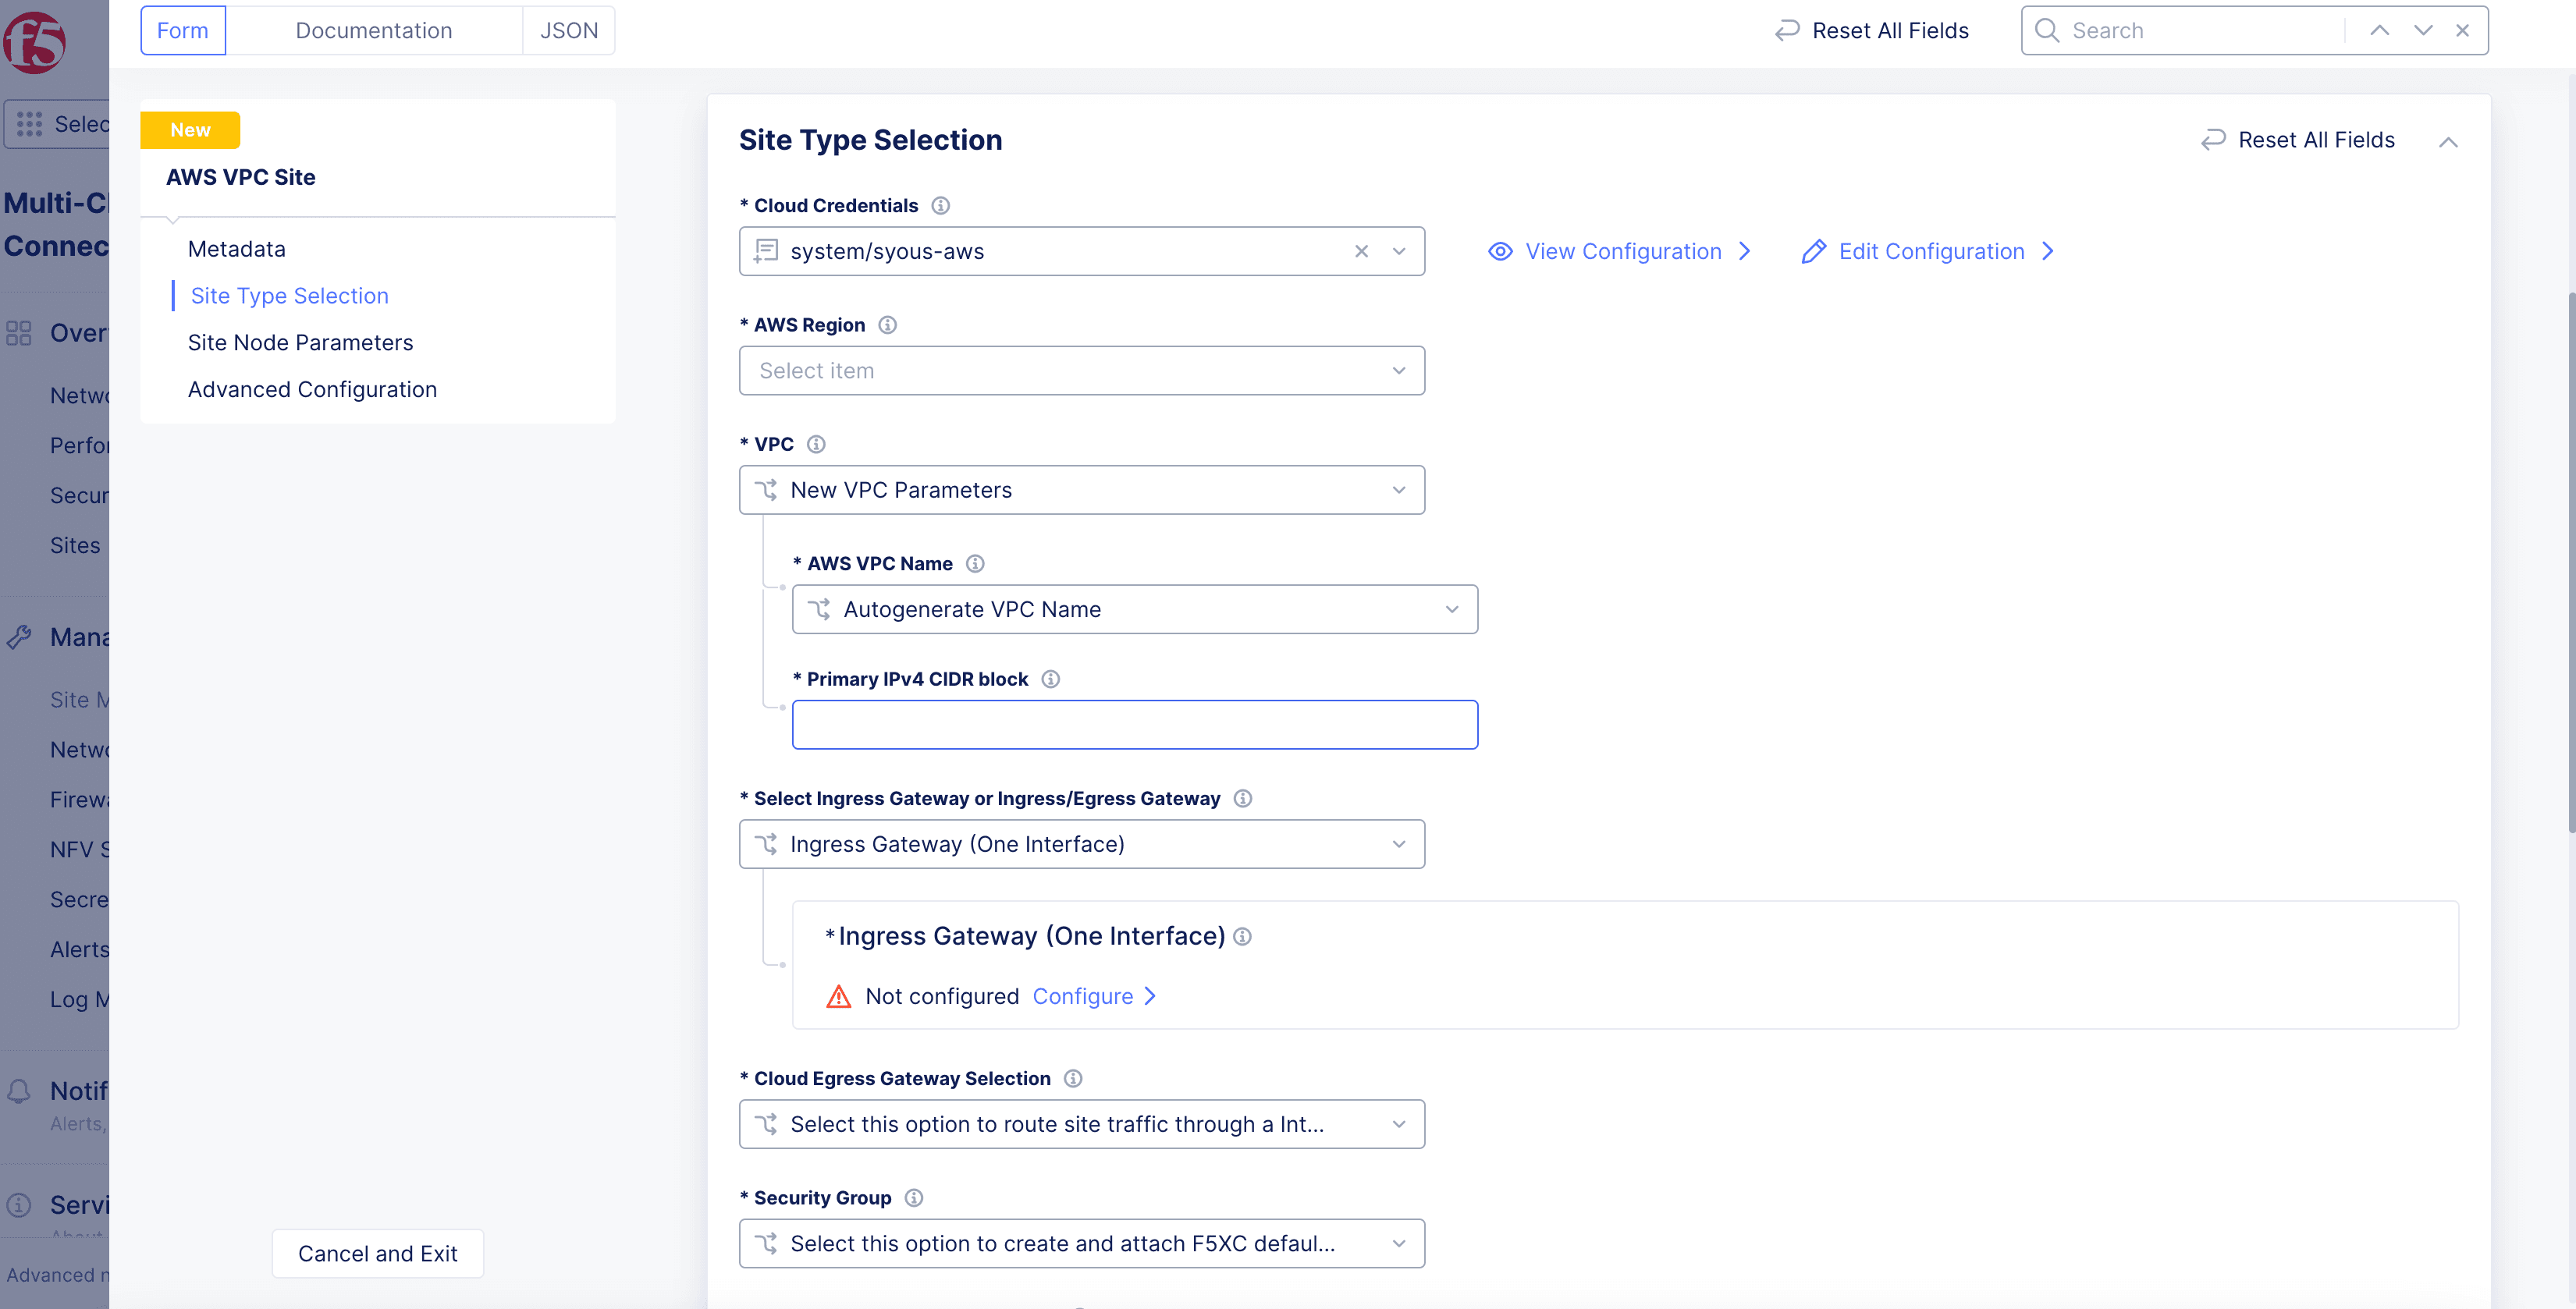The height and width of the screenshot is (1309, 2576).
Task: Open the Cloud Egress Gateway Selection dropdown
Action: point(1082,1123)
